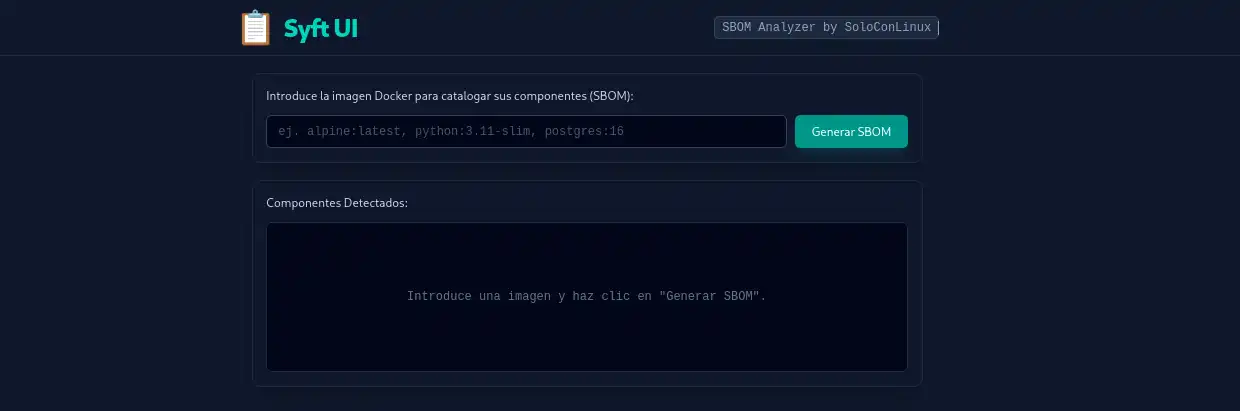
Task: Click the SBOM Analyzer by SoloConLinux badge
Action: [x=826, y=28]
